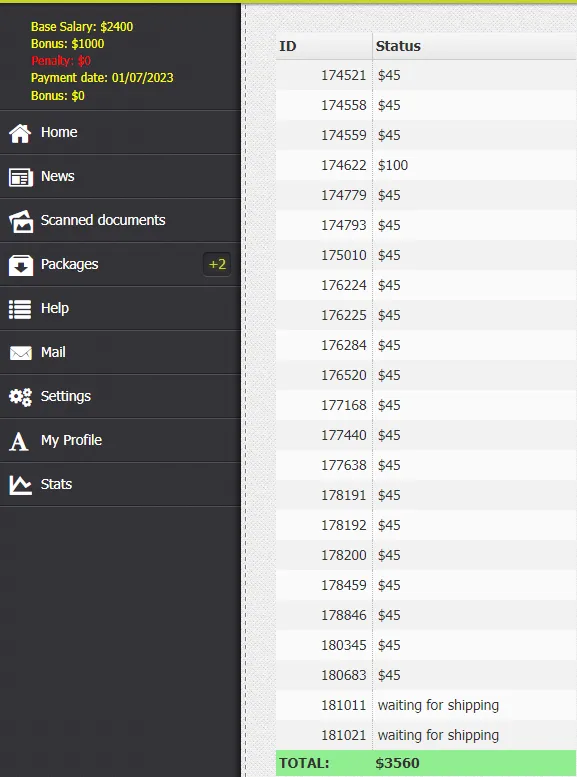Go to the Stats menu item
Screen dimensions: 577x777
click(x=120, y=485)
